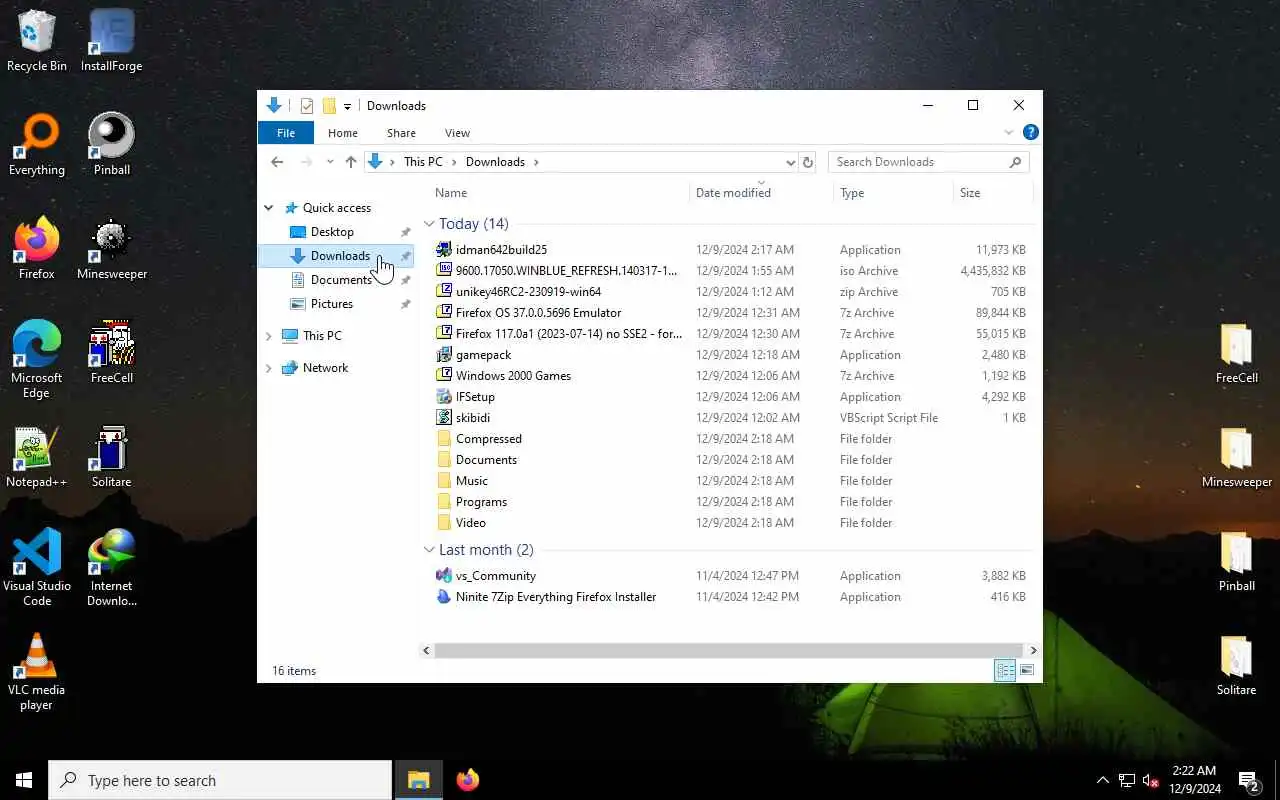The height and width of the screenshot is (800, 1280).
Task: Select Documents in Quick access
Action: coord(341,280)
